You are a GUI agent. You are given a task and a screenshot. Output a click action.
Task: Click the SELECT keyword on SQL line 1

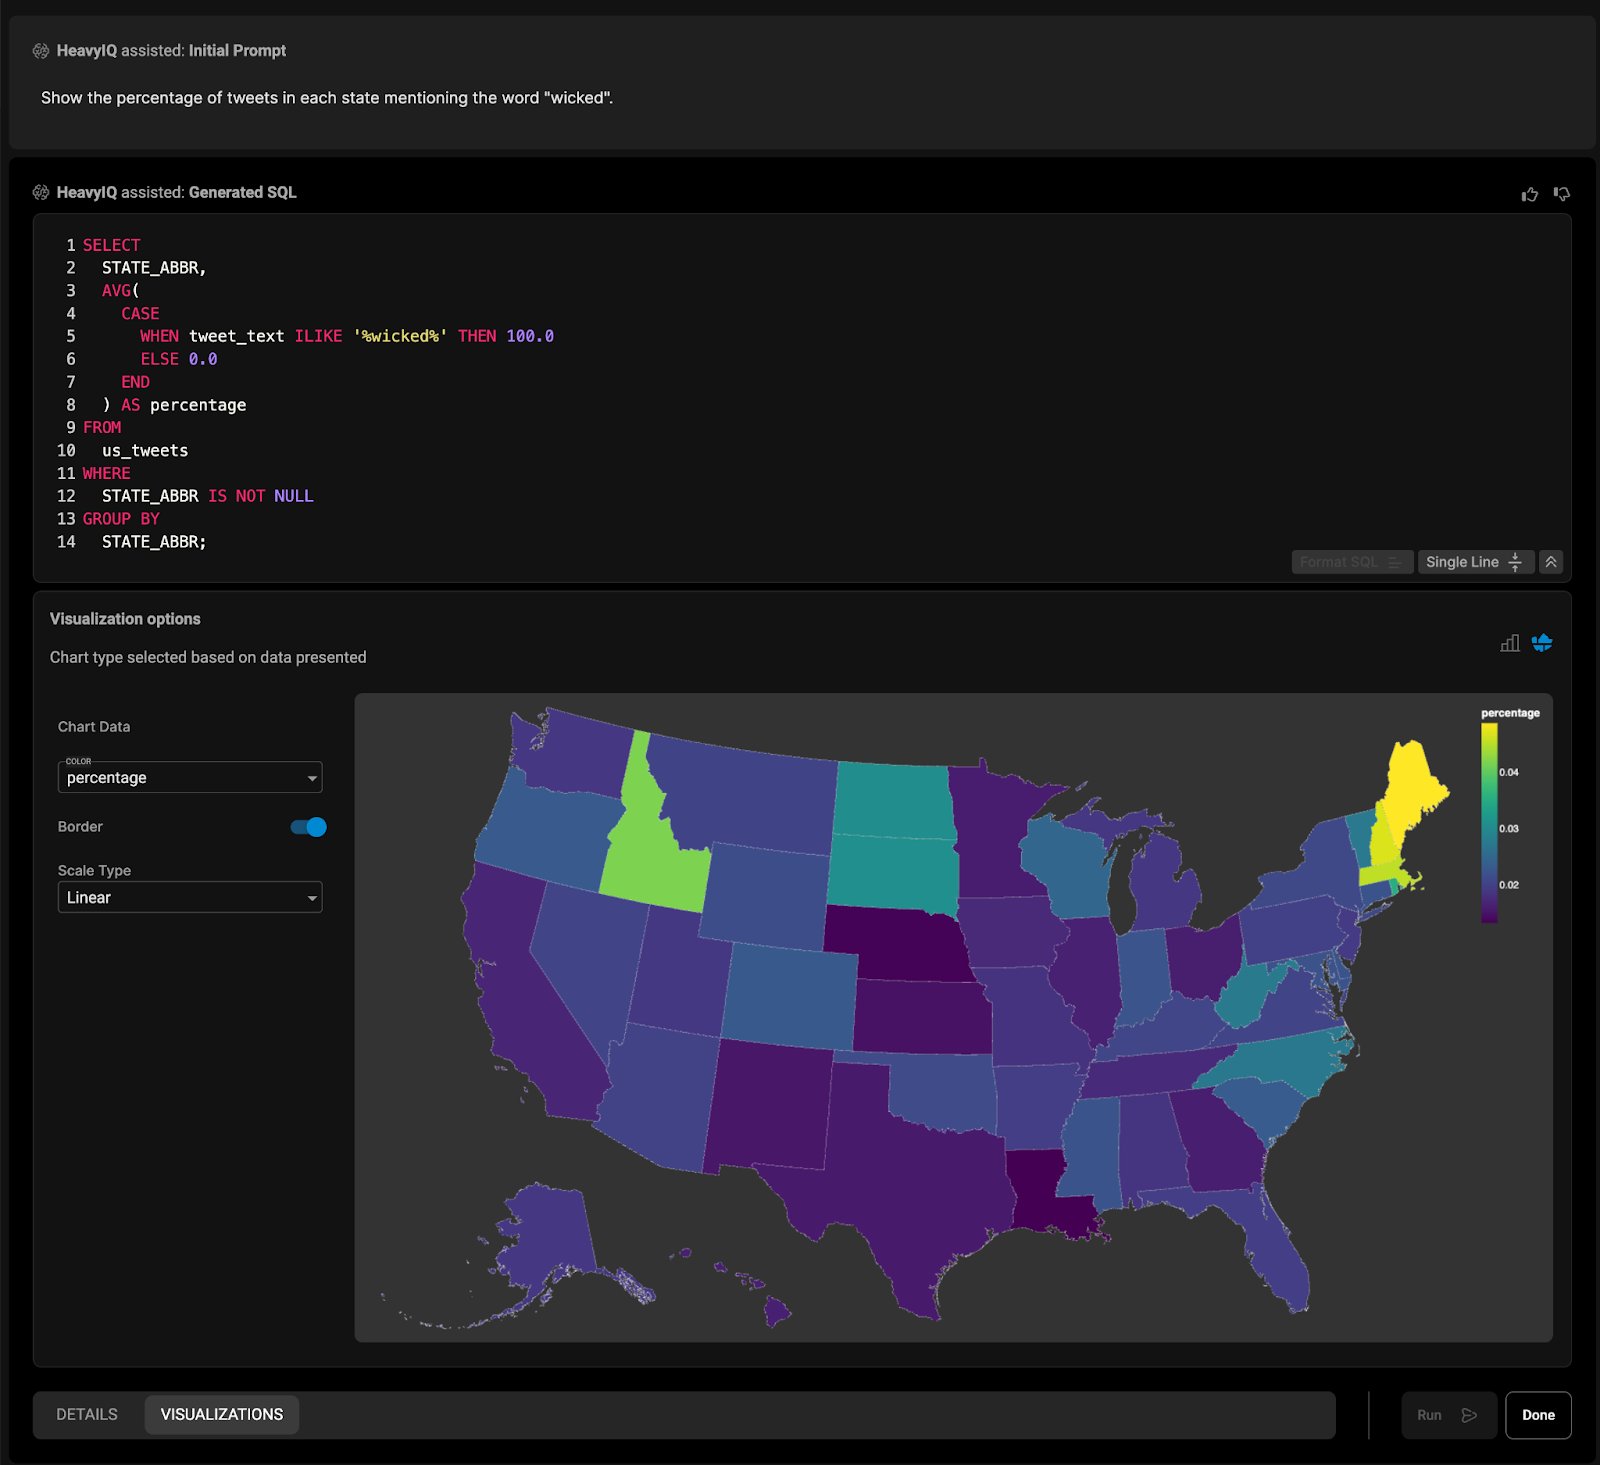pos(111,245)
